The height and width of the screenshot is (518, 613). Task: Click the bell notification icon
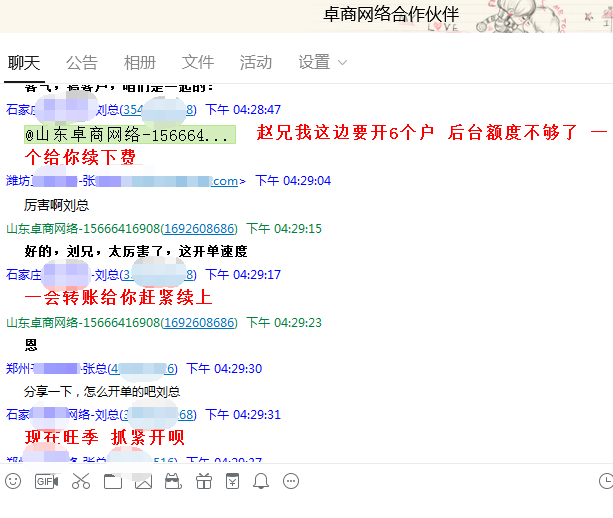click(x=261, y=481)
